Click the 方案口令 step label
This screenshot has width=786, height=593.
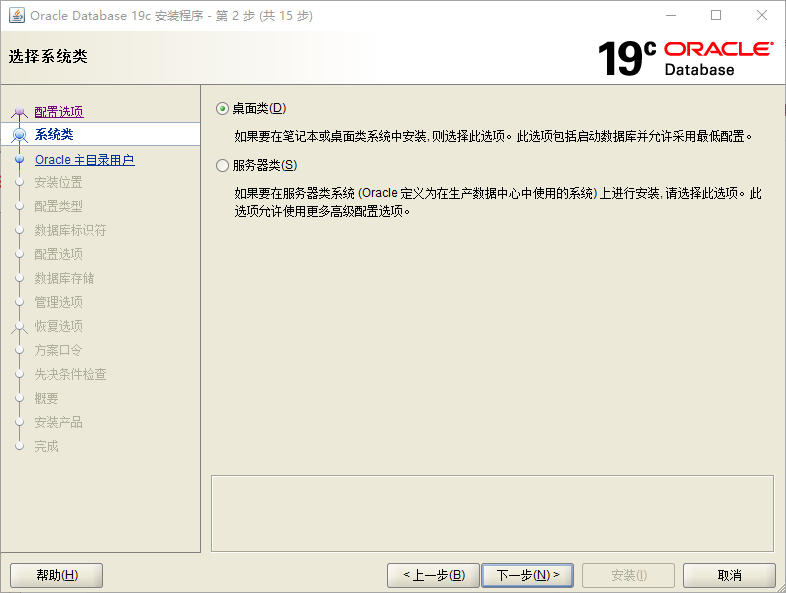tap(58, 350)
